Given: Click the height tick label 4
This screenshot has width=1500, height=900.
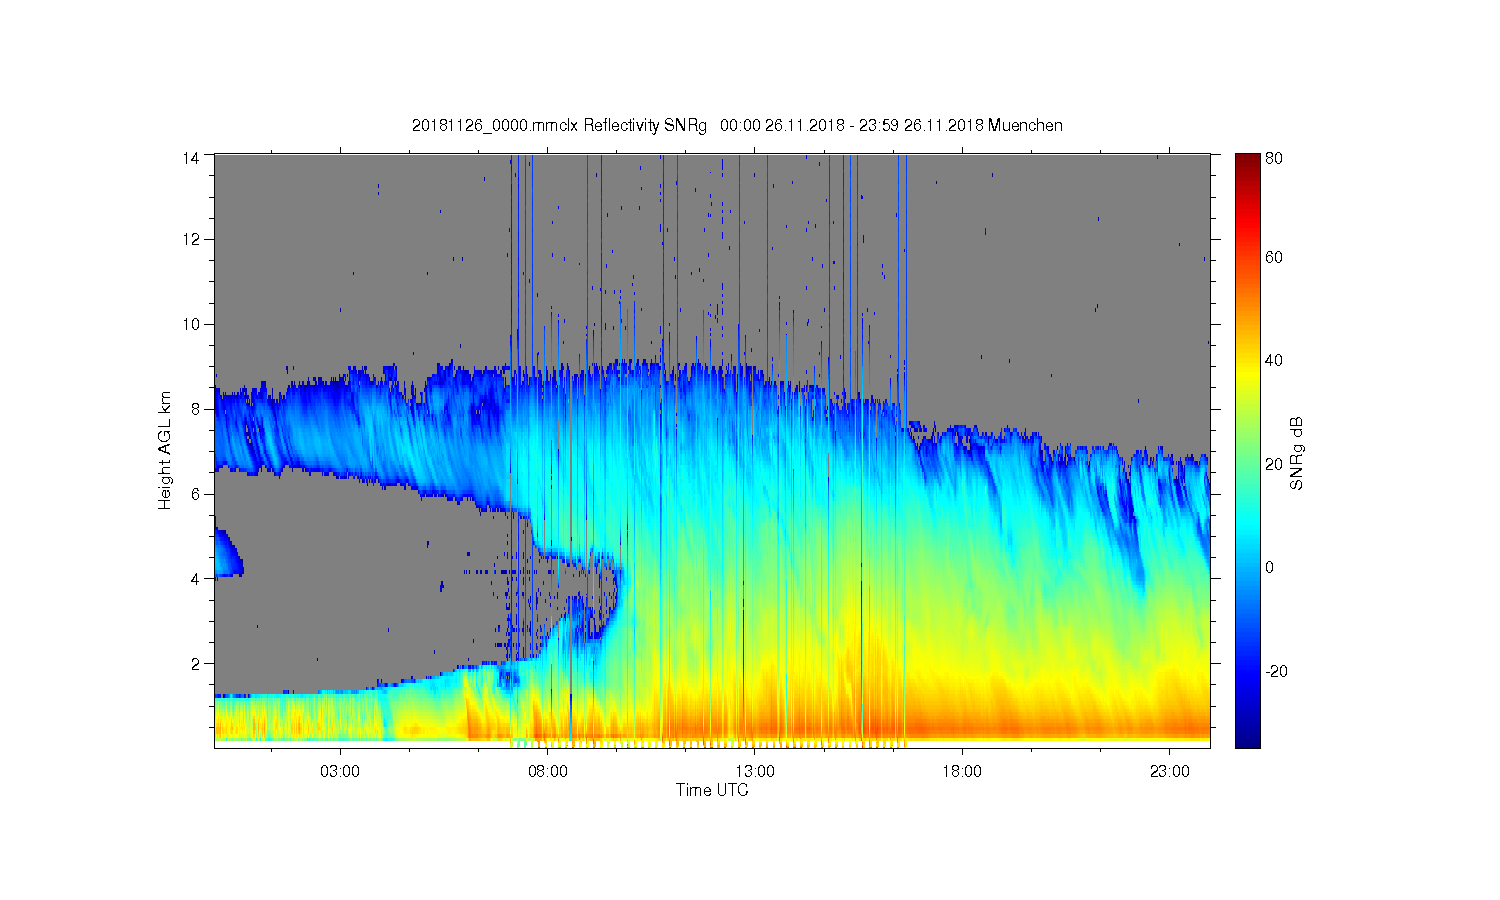Looking at the screenshot, I should point(196,579).
